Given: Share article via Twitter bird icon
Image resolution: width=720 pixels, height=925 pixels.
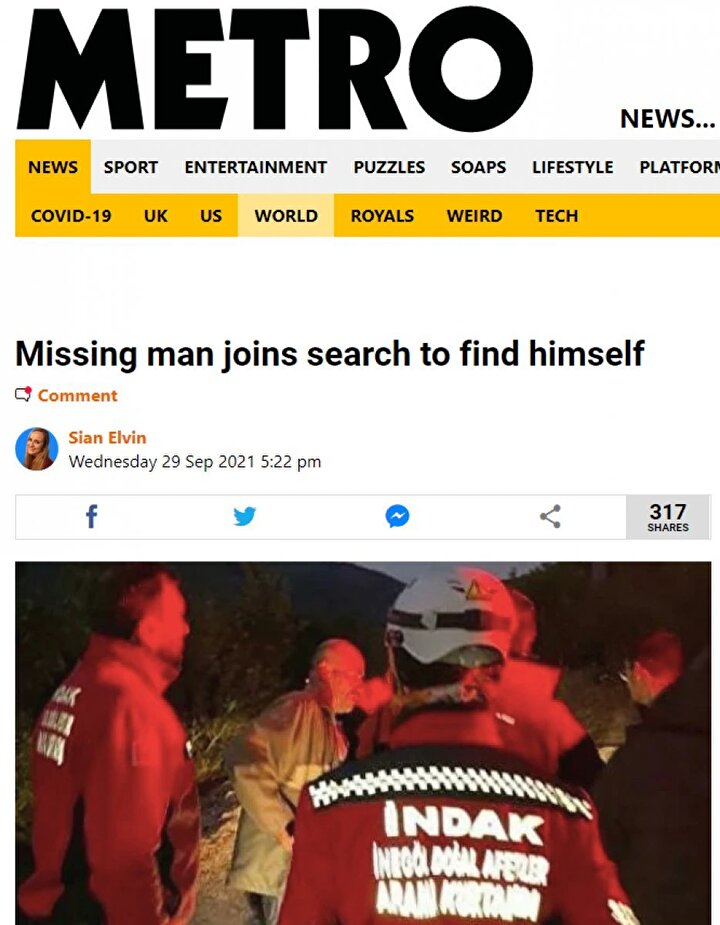Looking at the screenshot, I should point(244,517).
